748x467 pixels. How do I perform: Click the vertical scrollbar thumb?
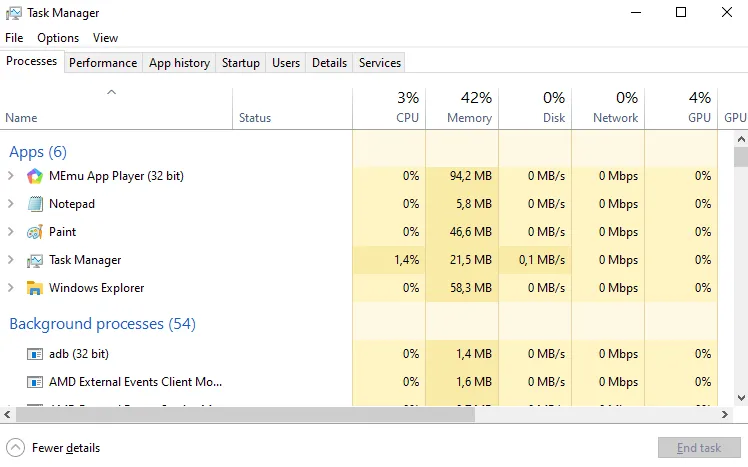click(x=741, y=157)
